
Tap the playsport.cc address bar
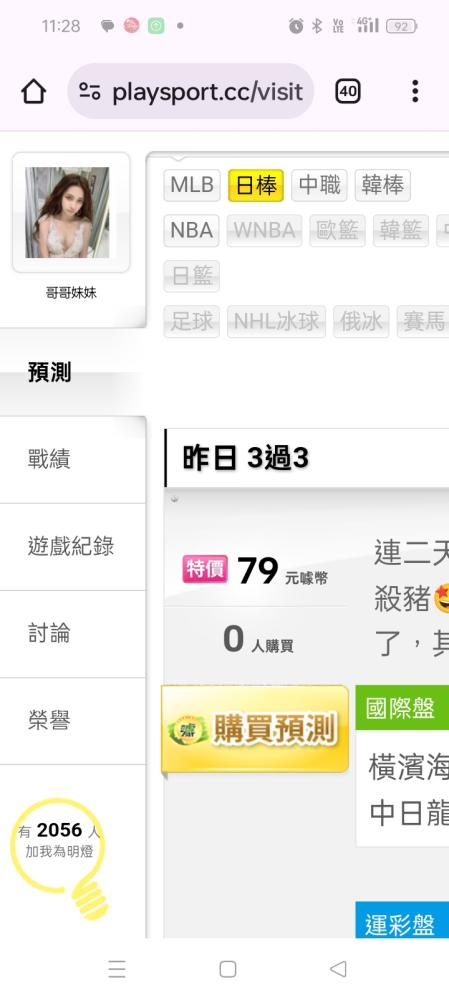click(191, 91)
